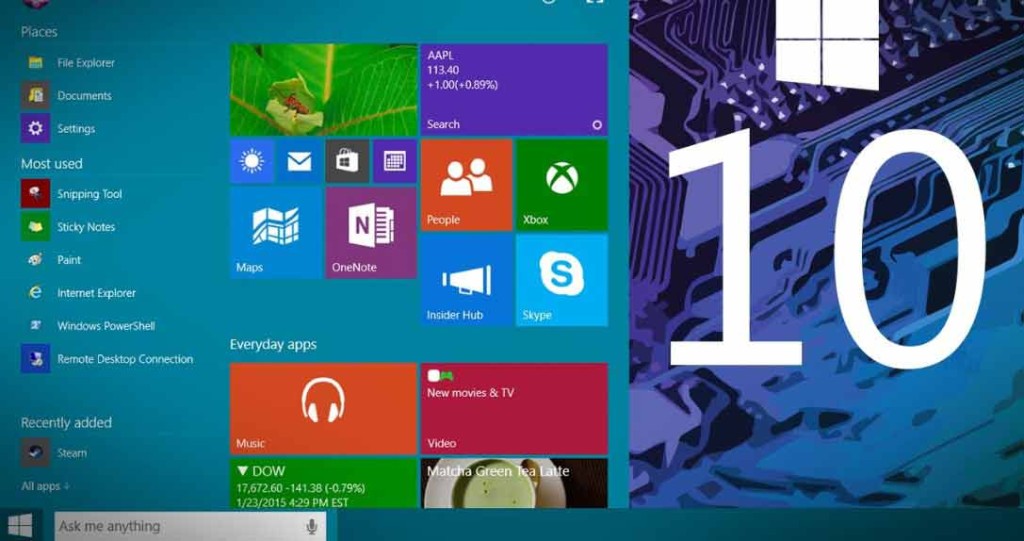Click the microphone icon in search box
The width and height of the screenshot is (1024, 541).
[312, 526]
